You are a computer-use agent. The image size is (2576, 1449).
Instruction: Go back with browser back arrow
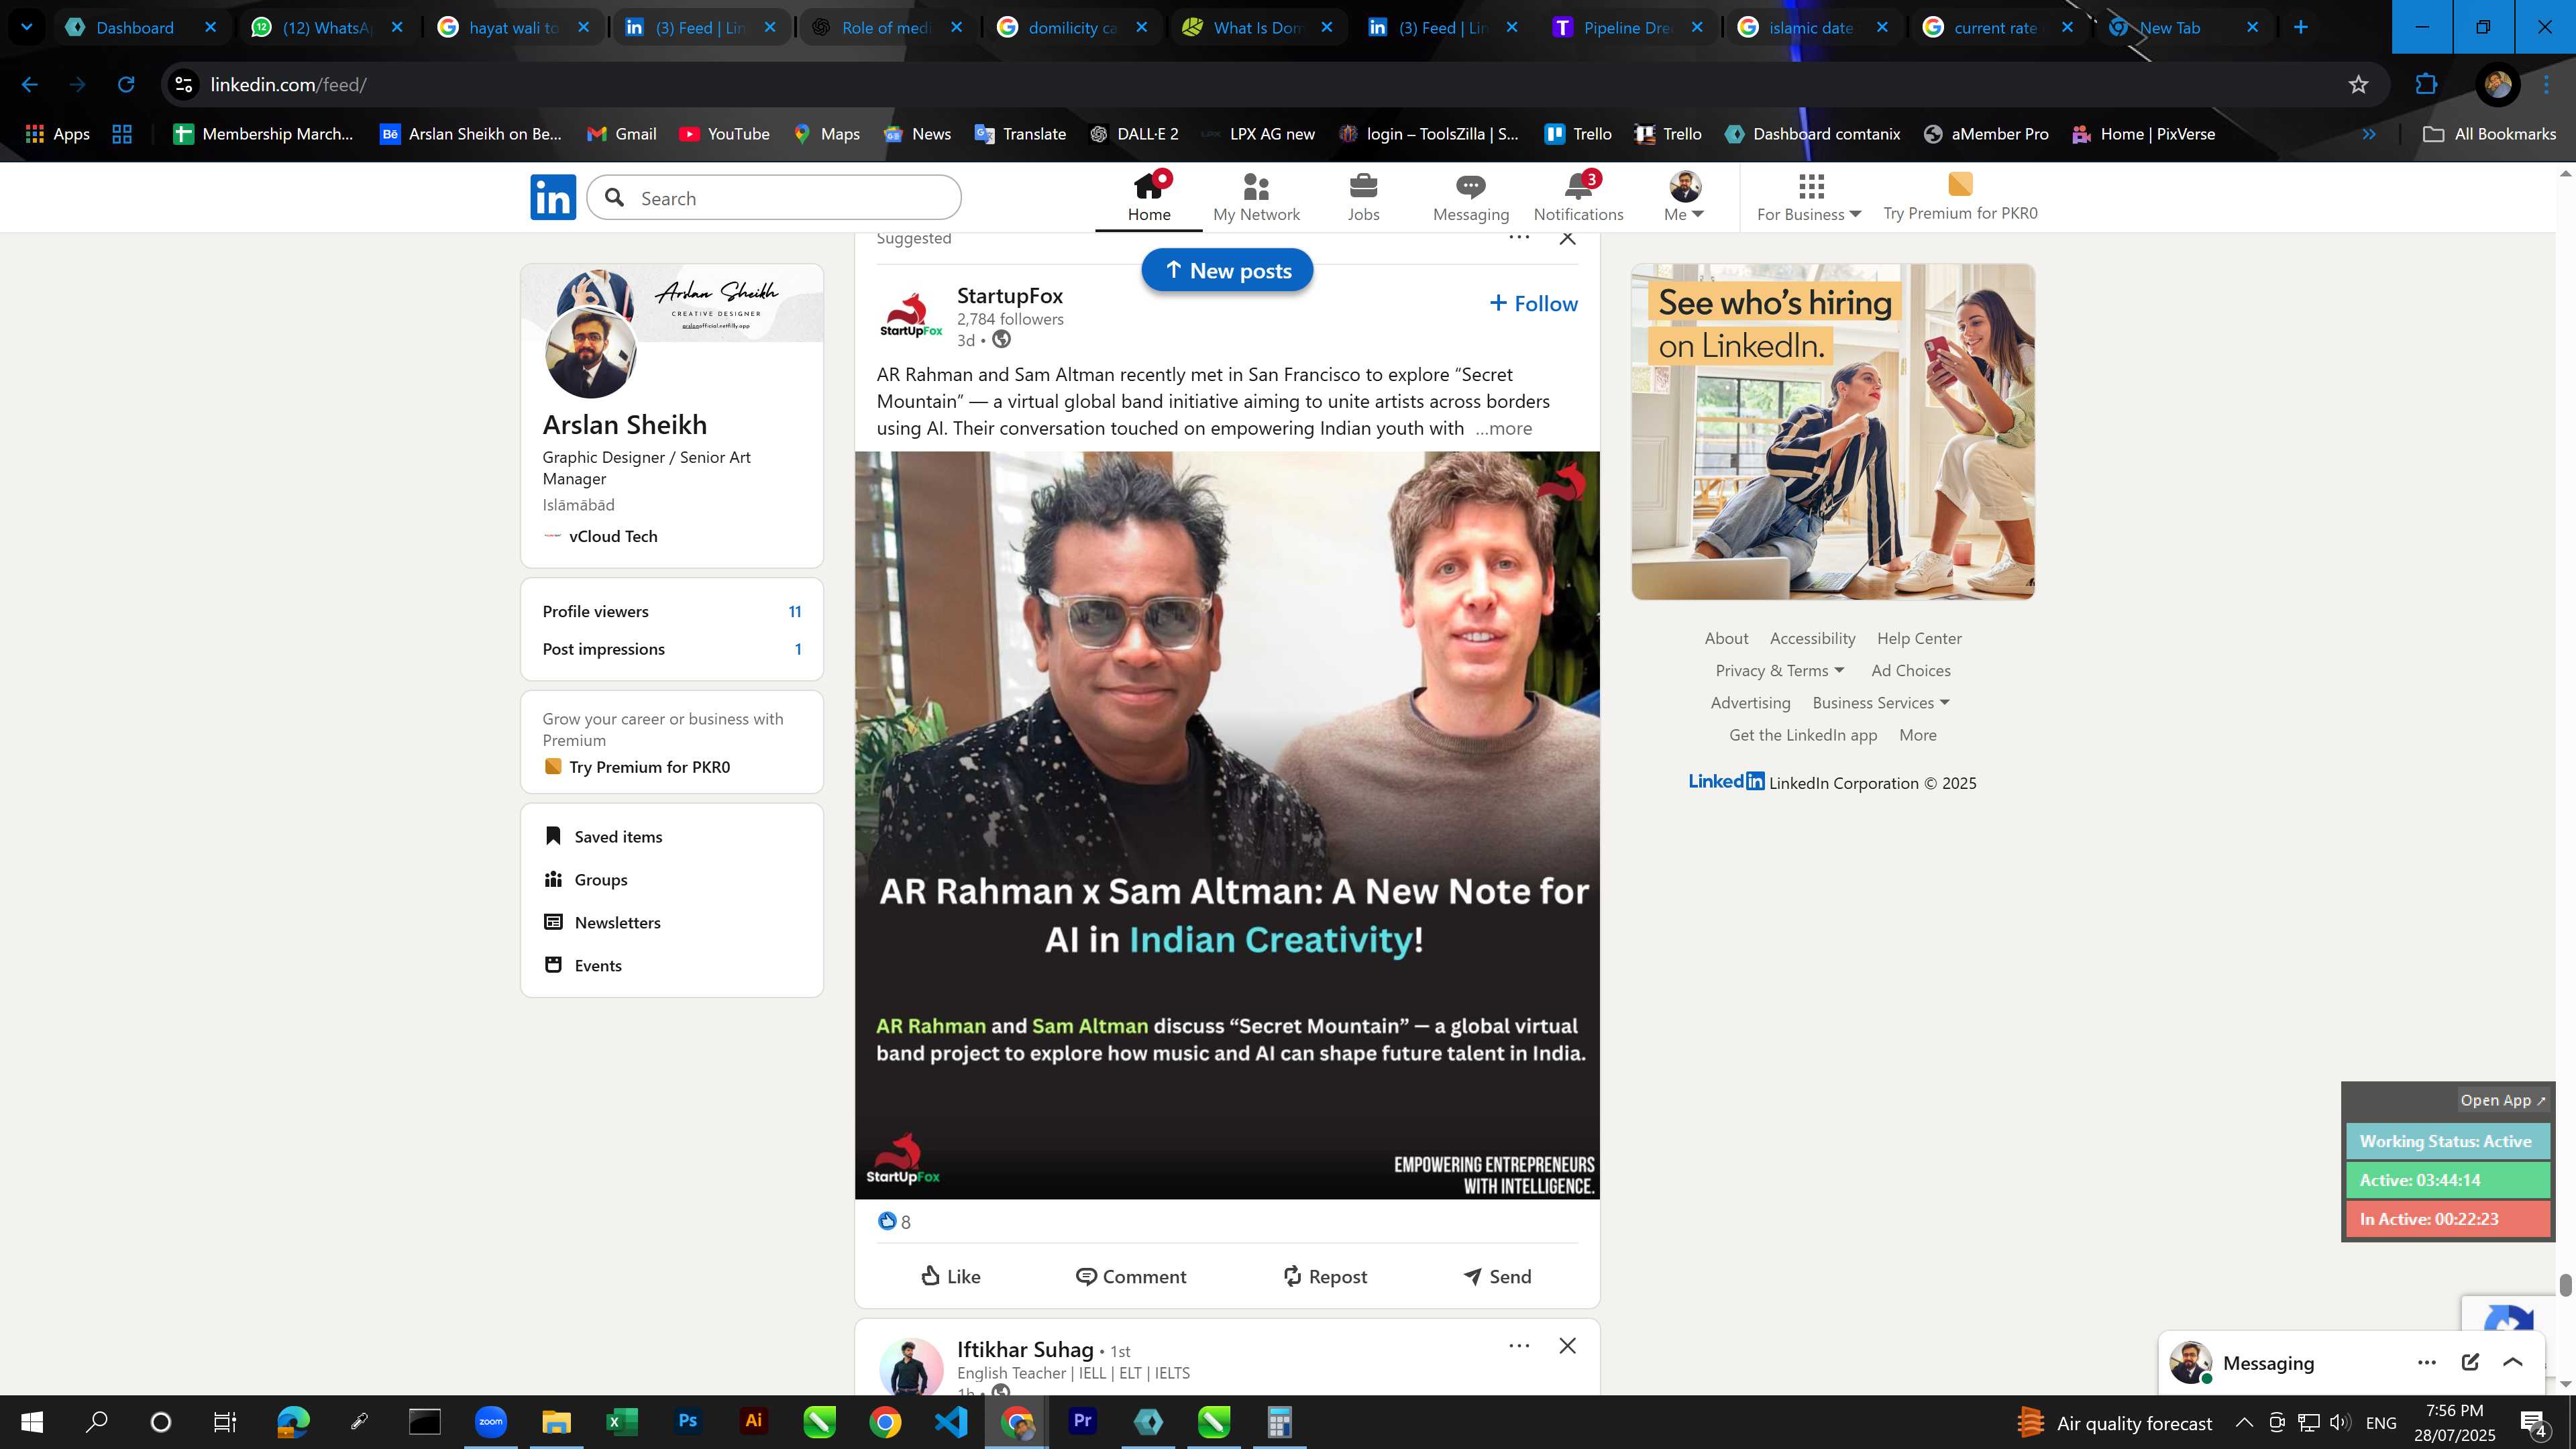(30, 84)
